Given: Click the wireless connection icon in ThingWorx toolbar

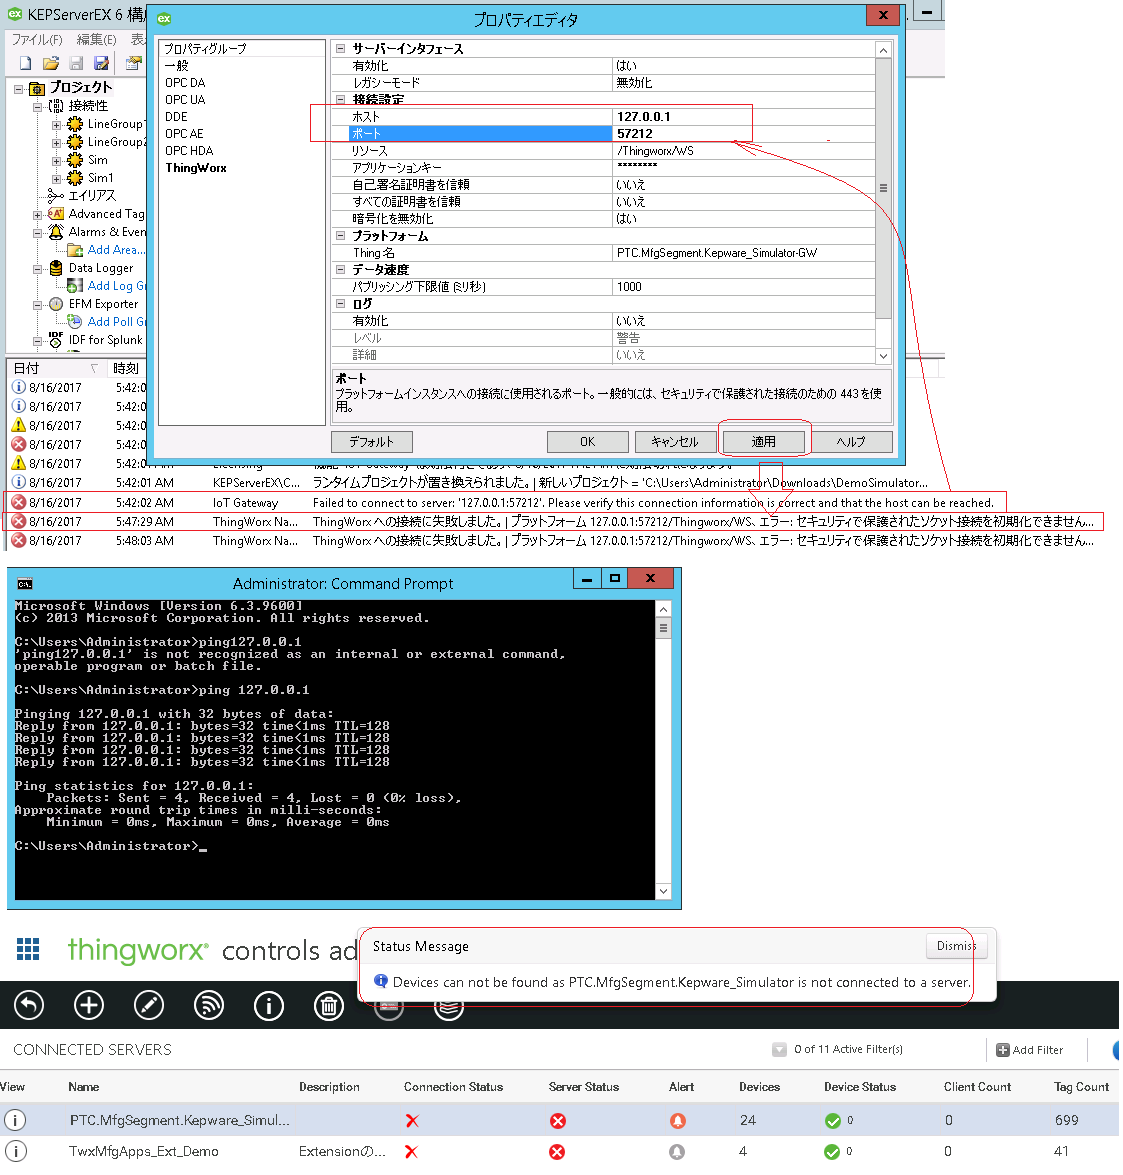Looking at the screenshot, I should tap(209, 1005).
